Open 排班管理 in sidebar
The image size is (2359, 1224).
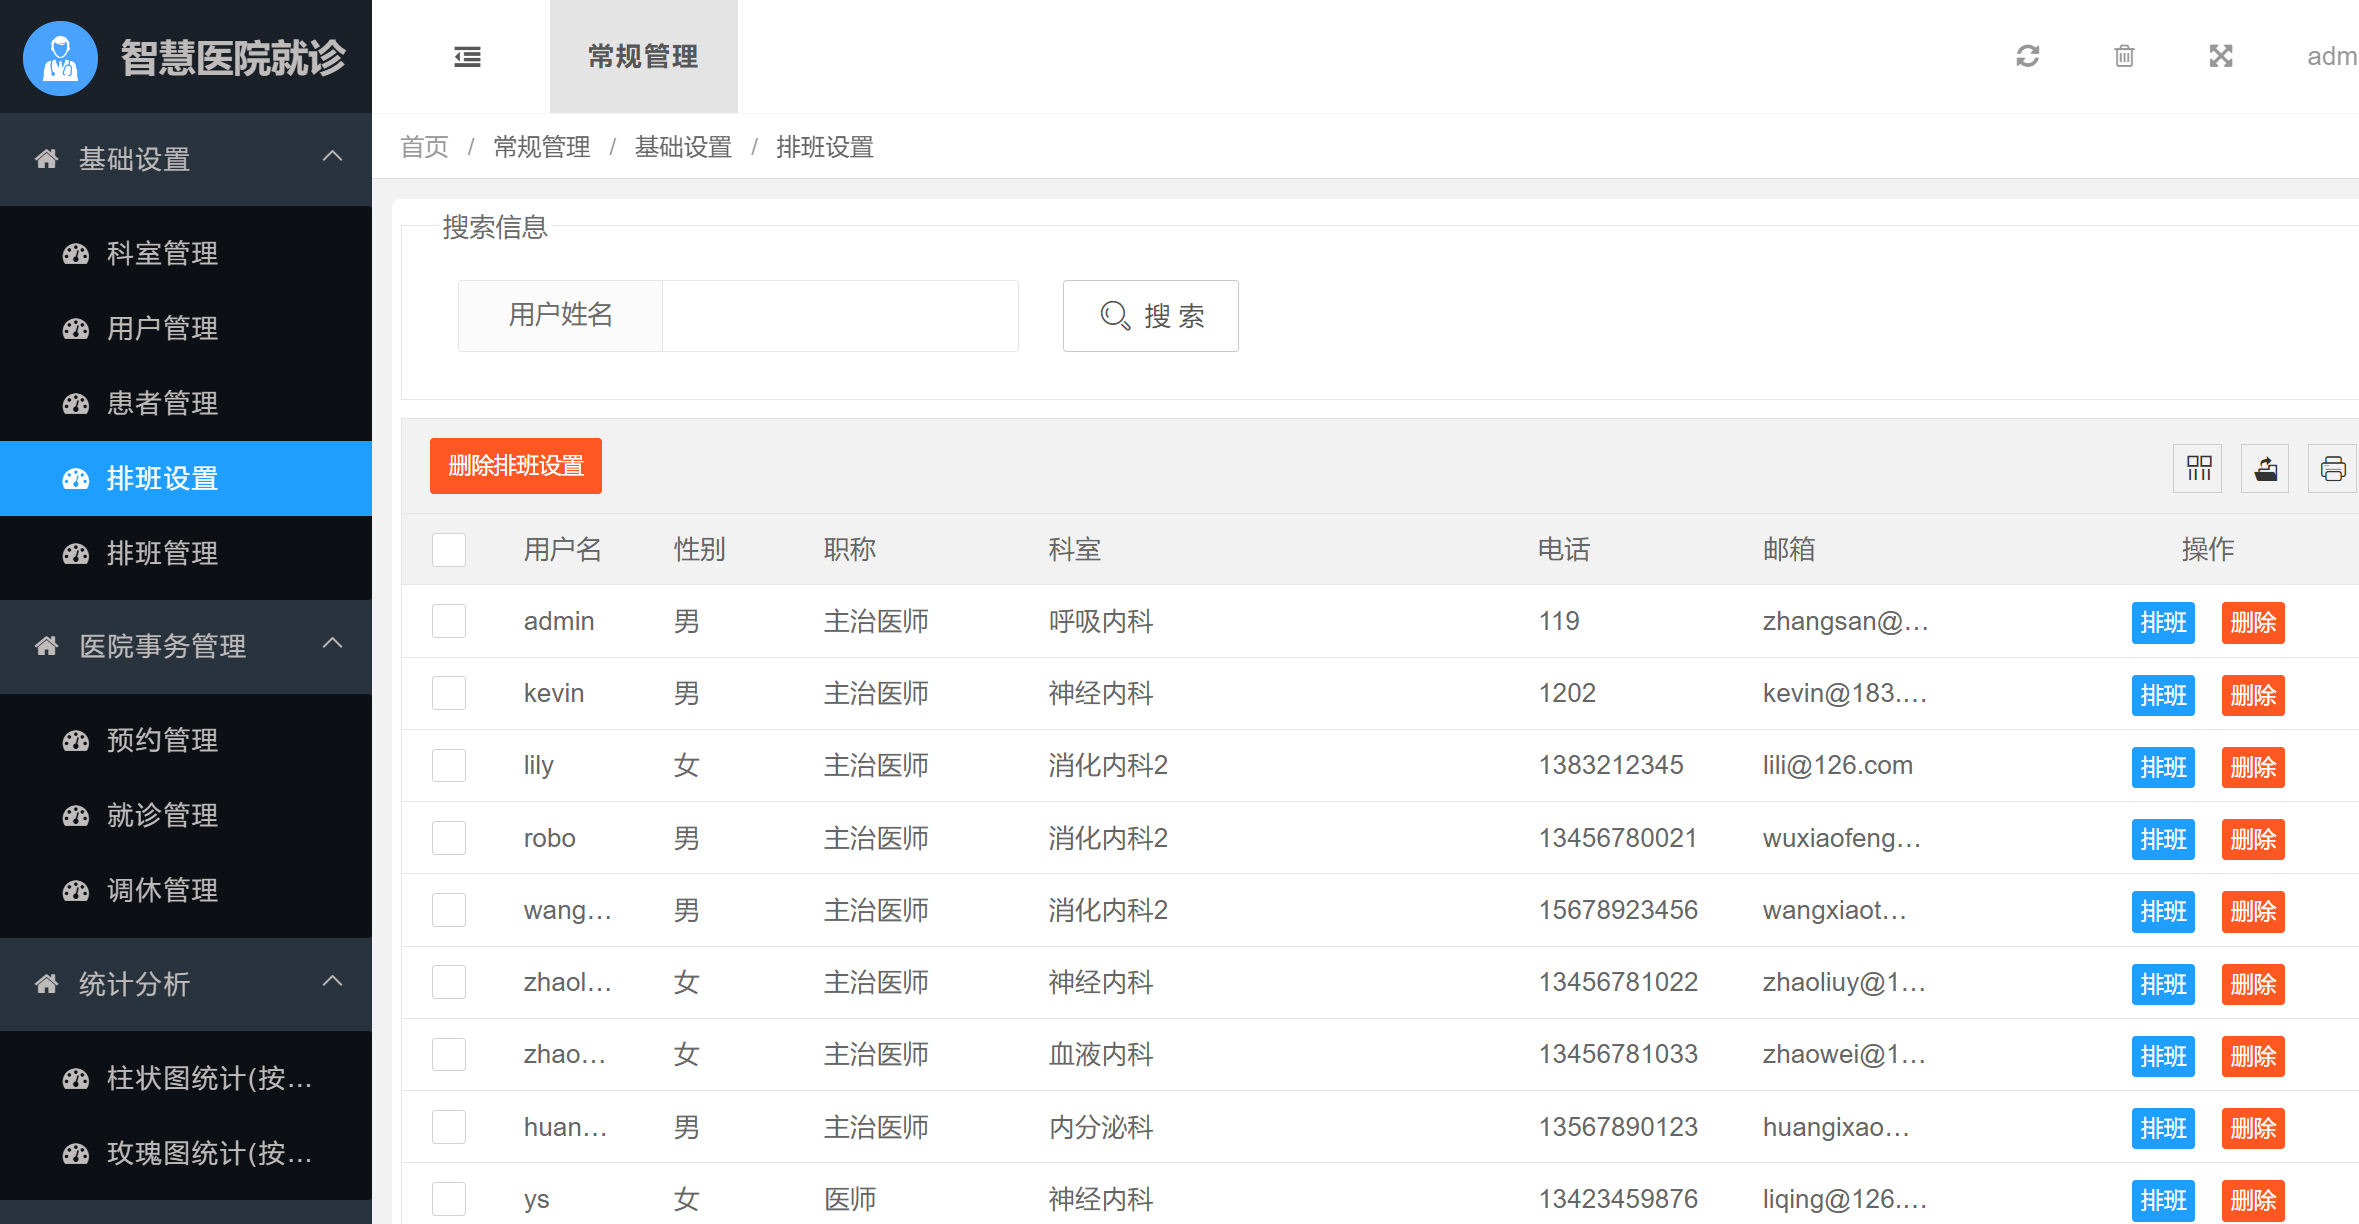pos(186,554)
